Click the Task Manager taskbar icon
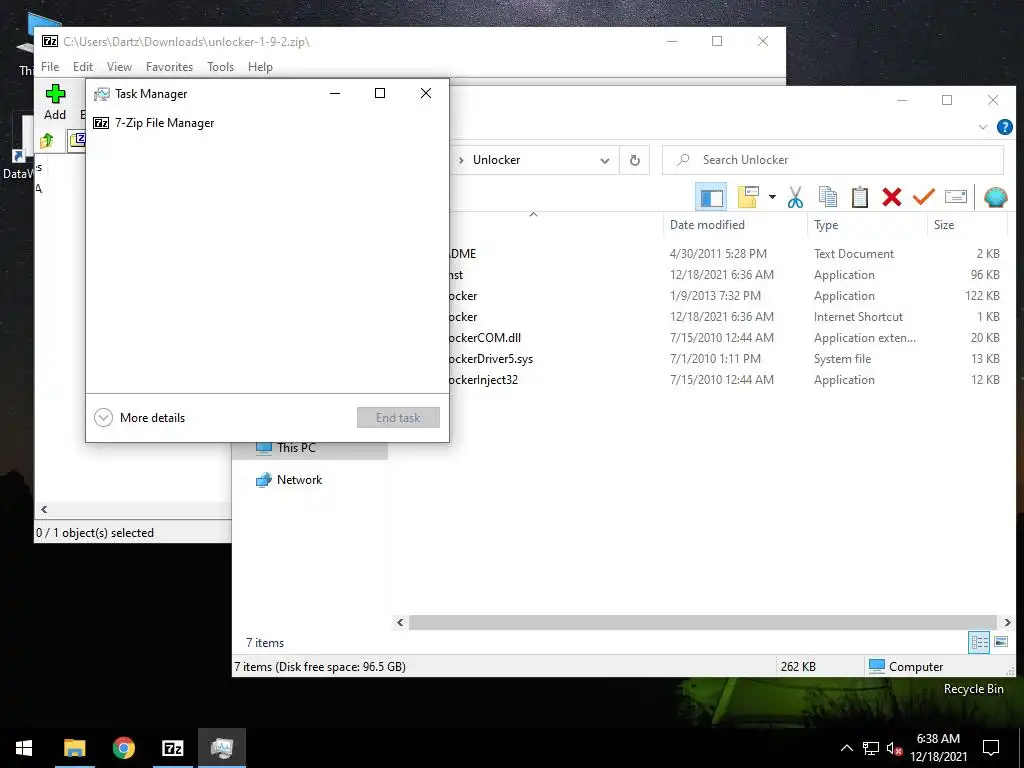This screenshot has width=1024, height=768. (221, 748)
